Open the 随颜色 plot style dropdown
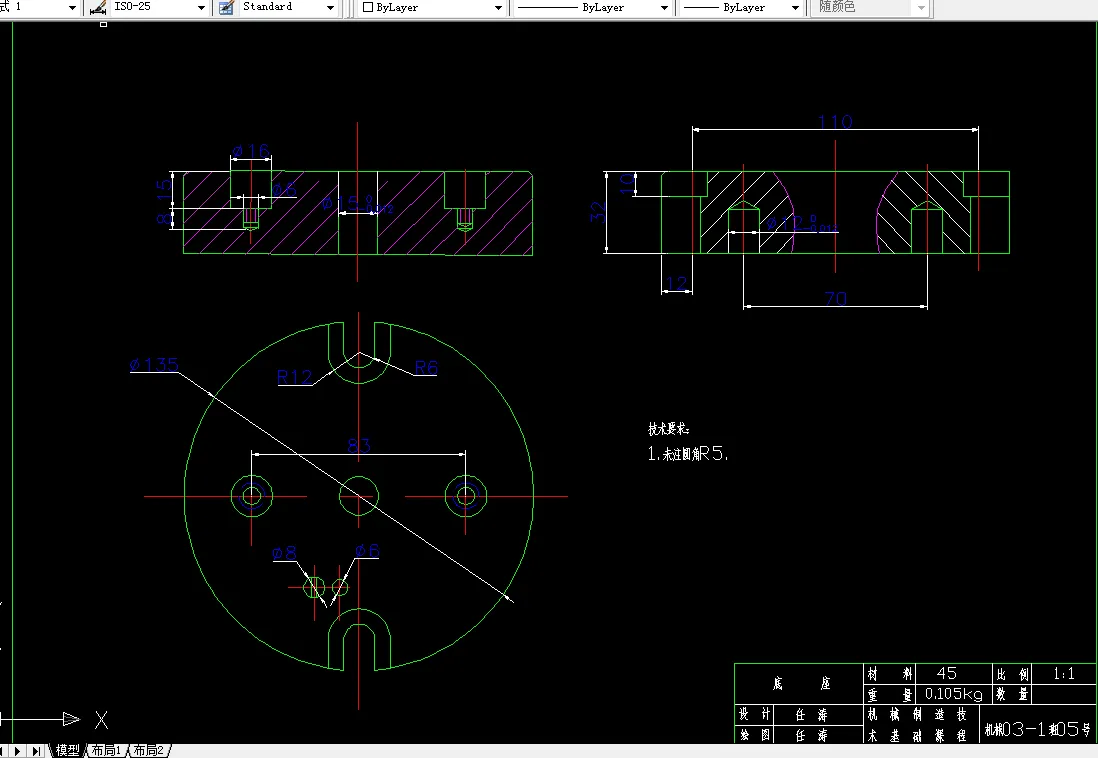 (921, 8)
